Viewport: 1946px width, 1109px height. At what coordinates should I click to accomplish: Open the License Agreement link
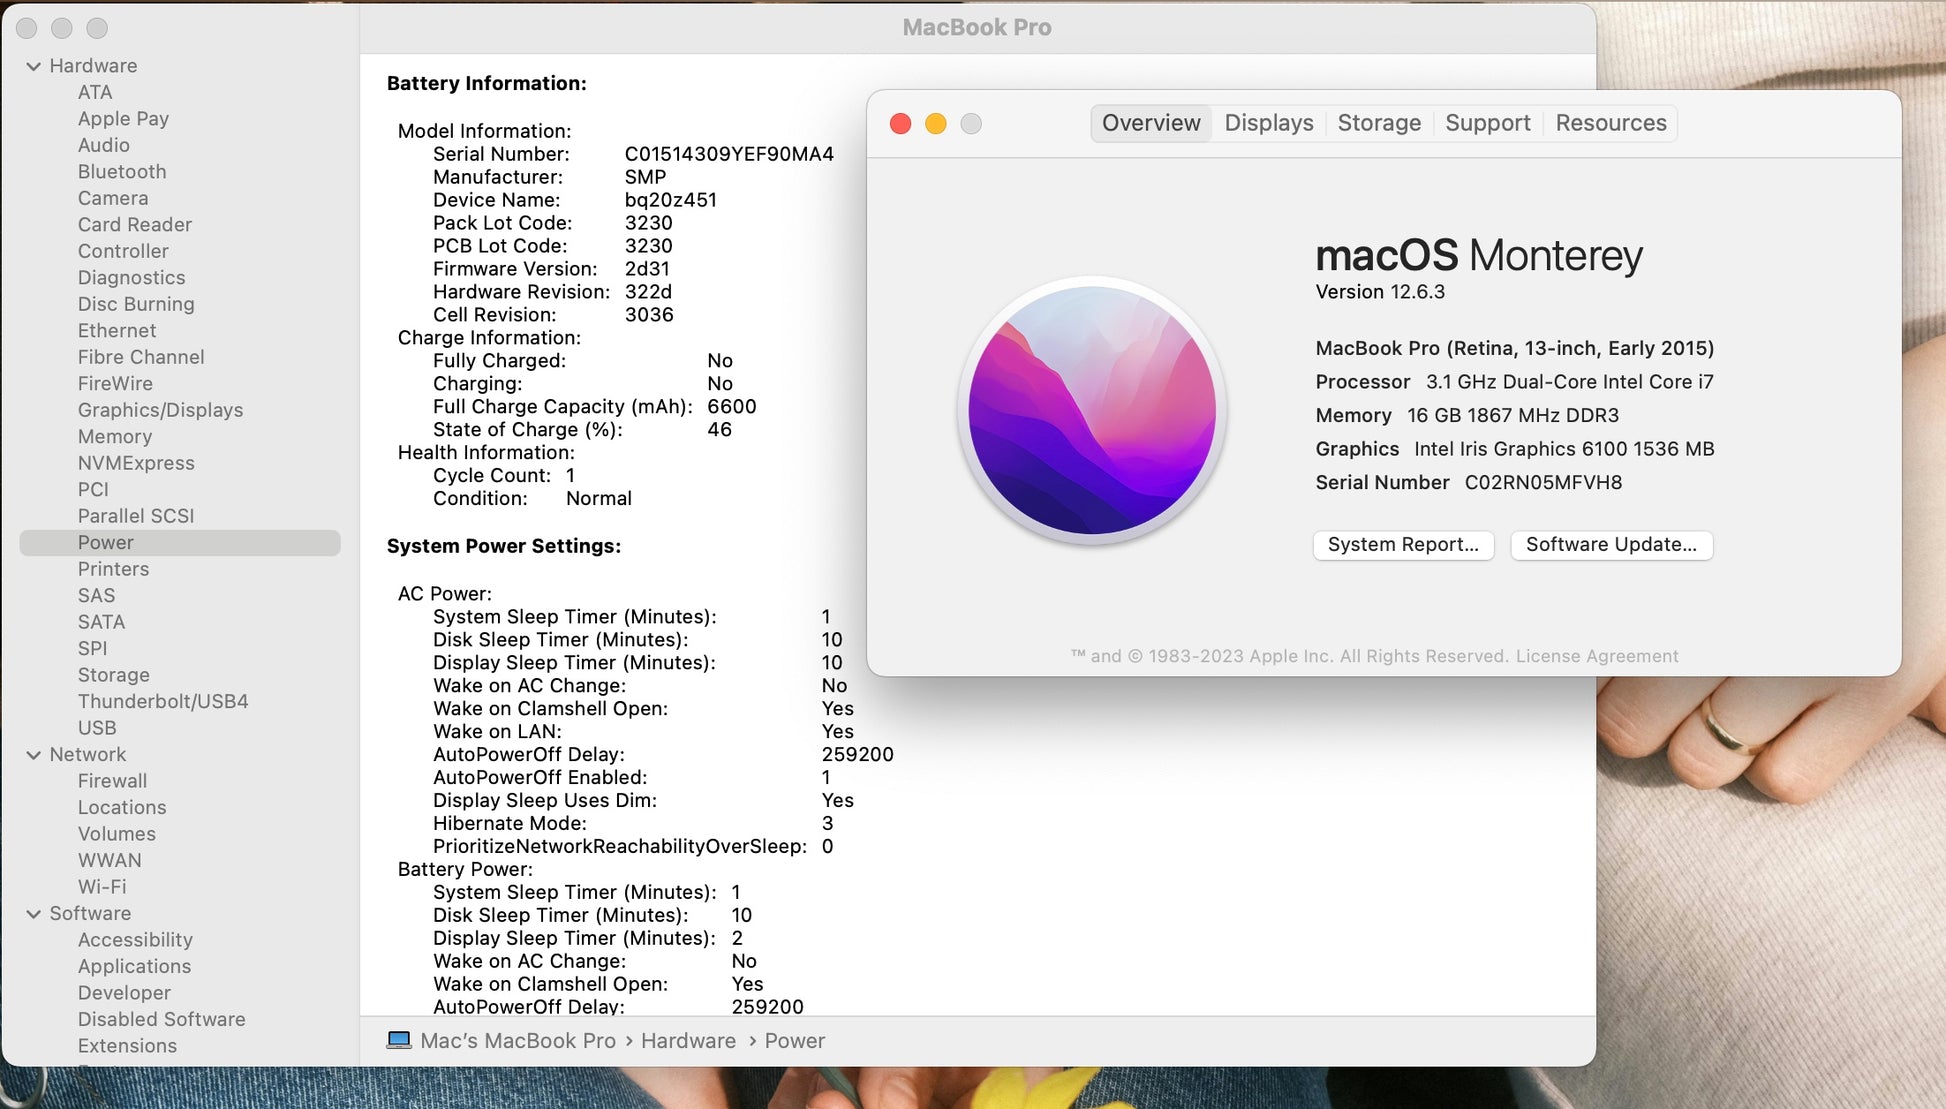(x=1596, y=656)
